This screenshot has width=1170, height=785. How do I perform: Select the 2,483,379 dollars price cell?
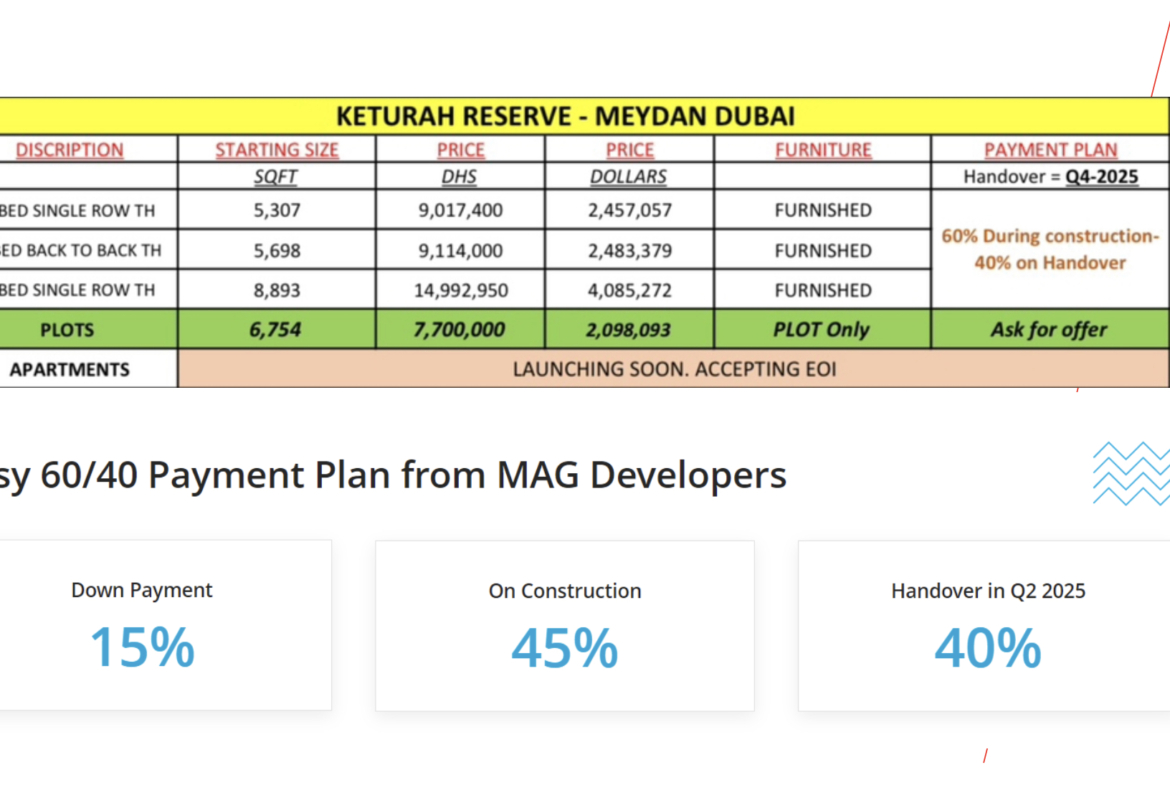tap(629, 250)
